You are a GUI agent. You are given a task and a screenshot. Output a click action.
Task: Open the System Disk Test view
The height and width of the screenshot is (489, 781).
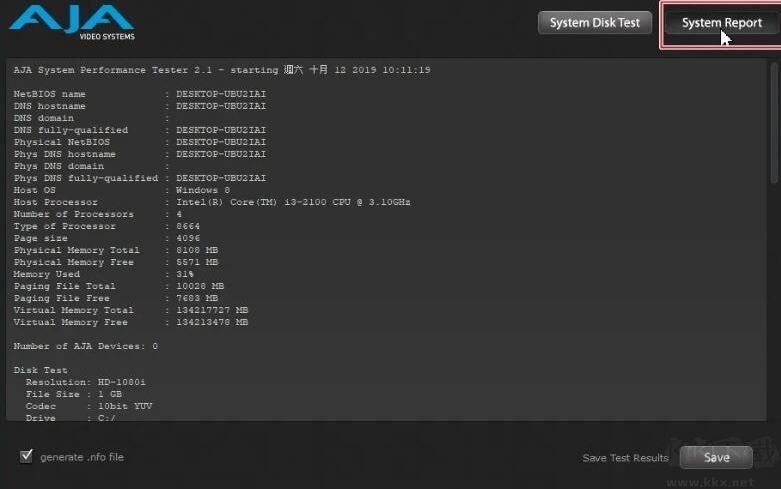coord(595,23)
